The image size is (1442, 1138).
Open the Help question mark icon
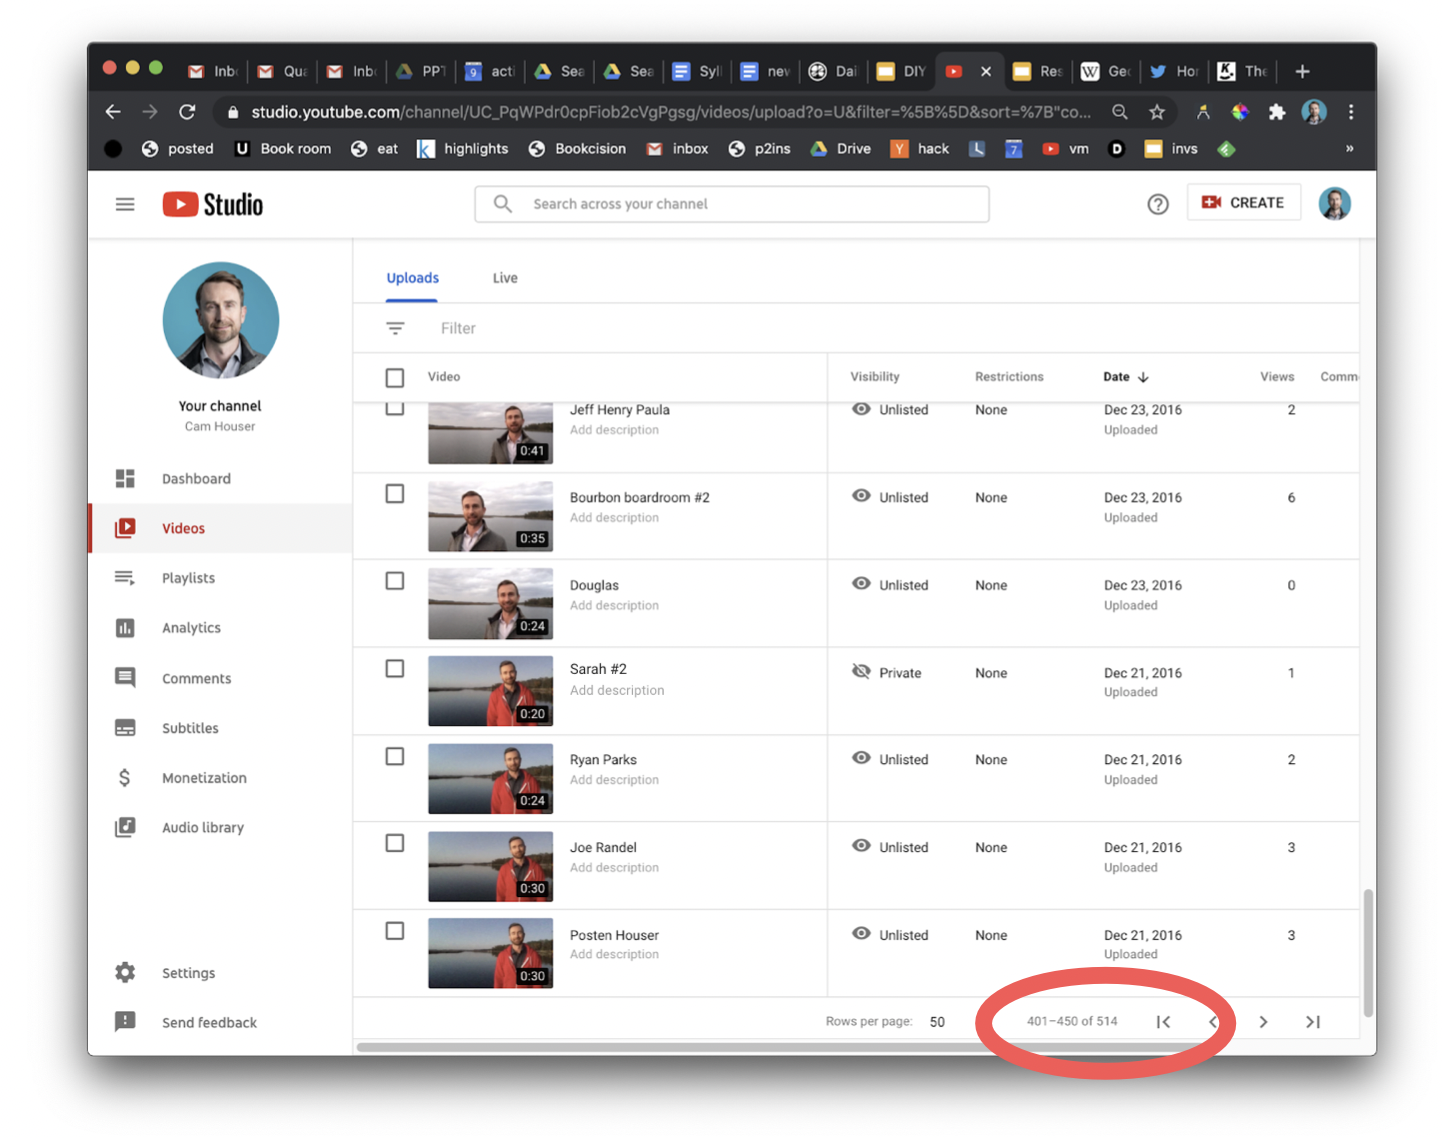1158,204
